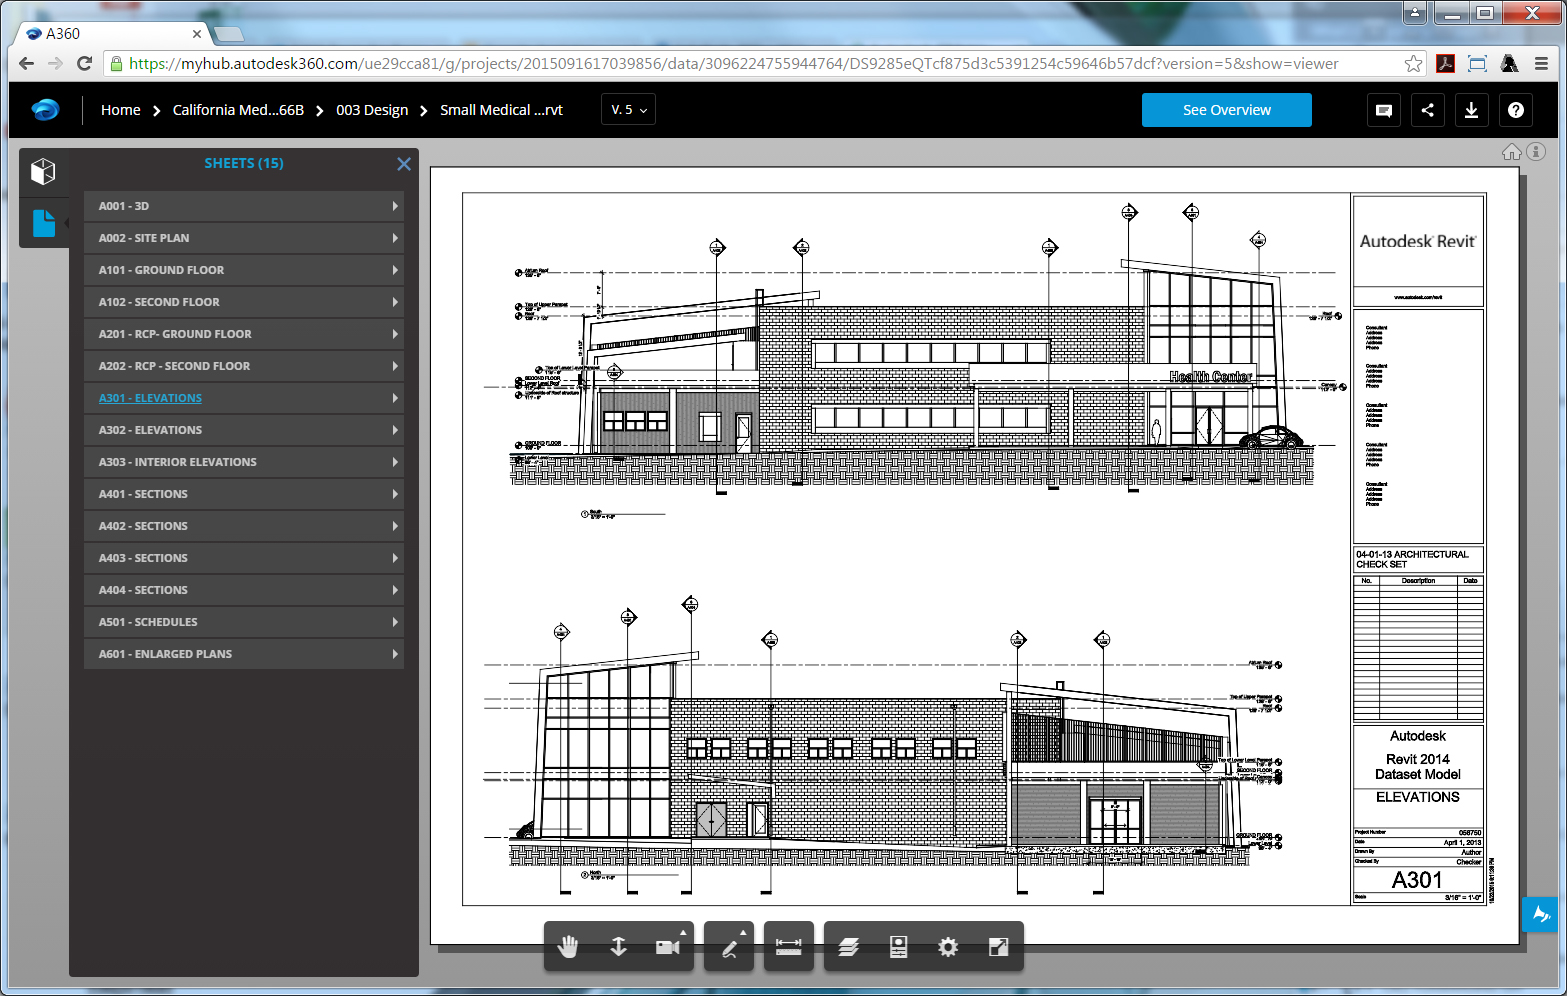Expand the A601 - ENLARGED PLANS arrow
Viewport: 1567px width, 996px height.
(395, 654)
